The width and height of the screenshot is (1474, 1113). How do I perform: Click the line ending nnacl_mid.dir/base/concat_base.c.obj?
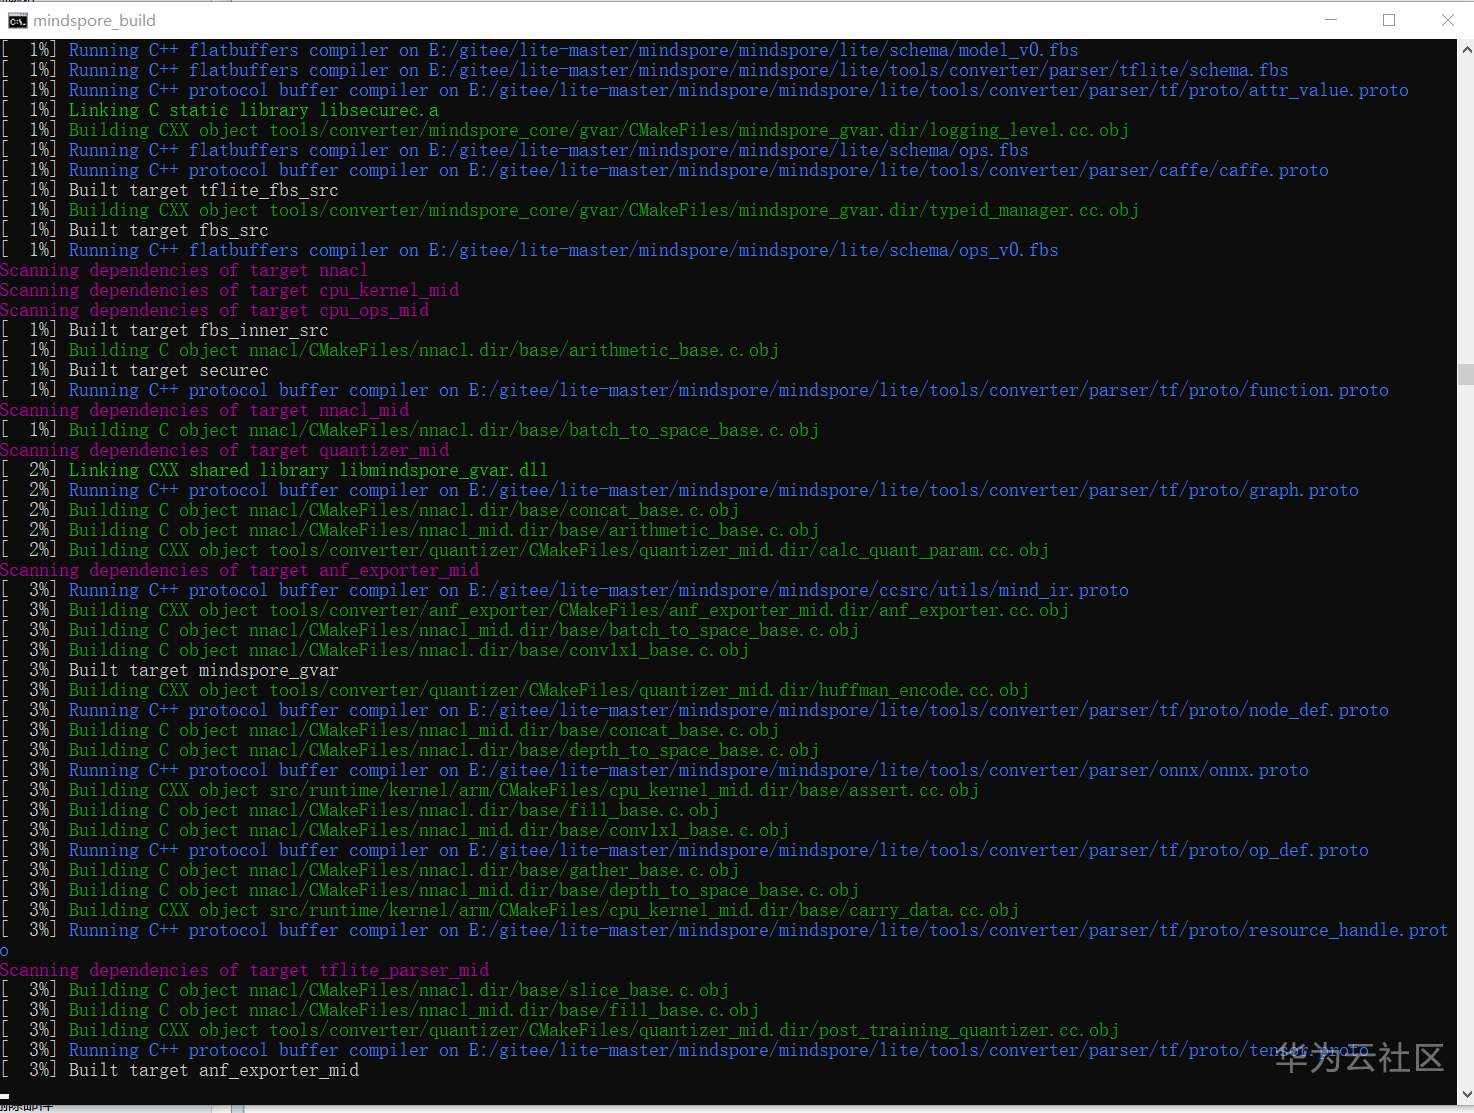[x=389, y=730]
